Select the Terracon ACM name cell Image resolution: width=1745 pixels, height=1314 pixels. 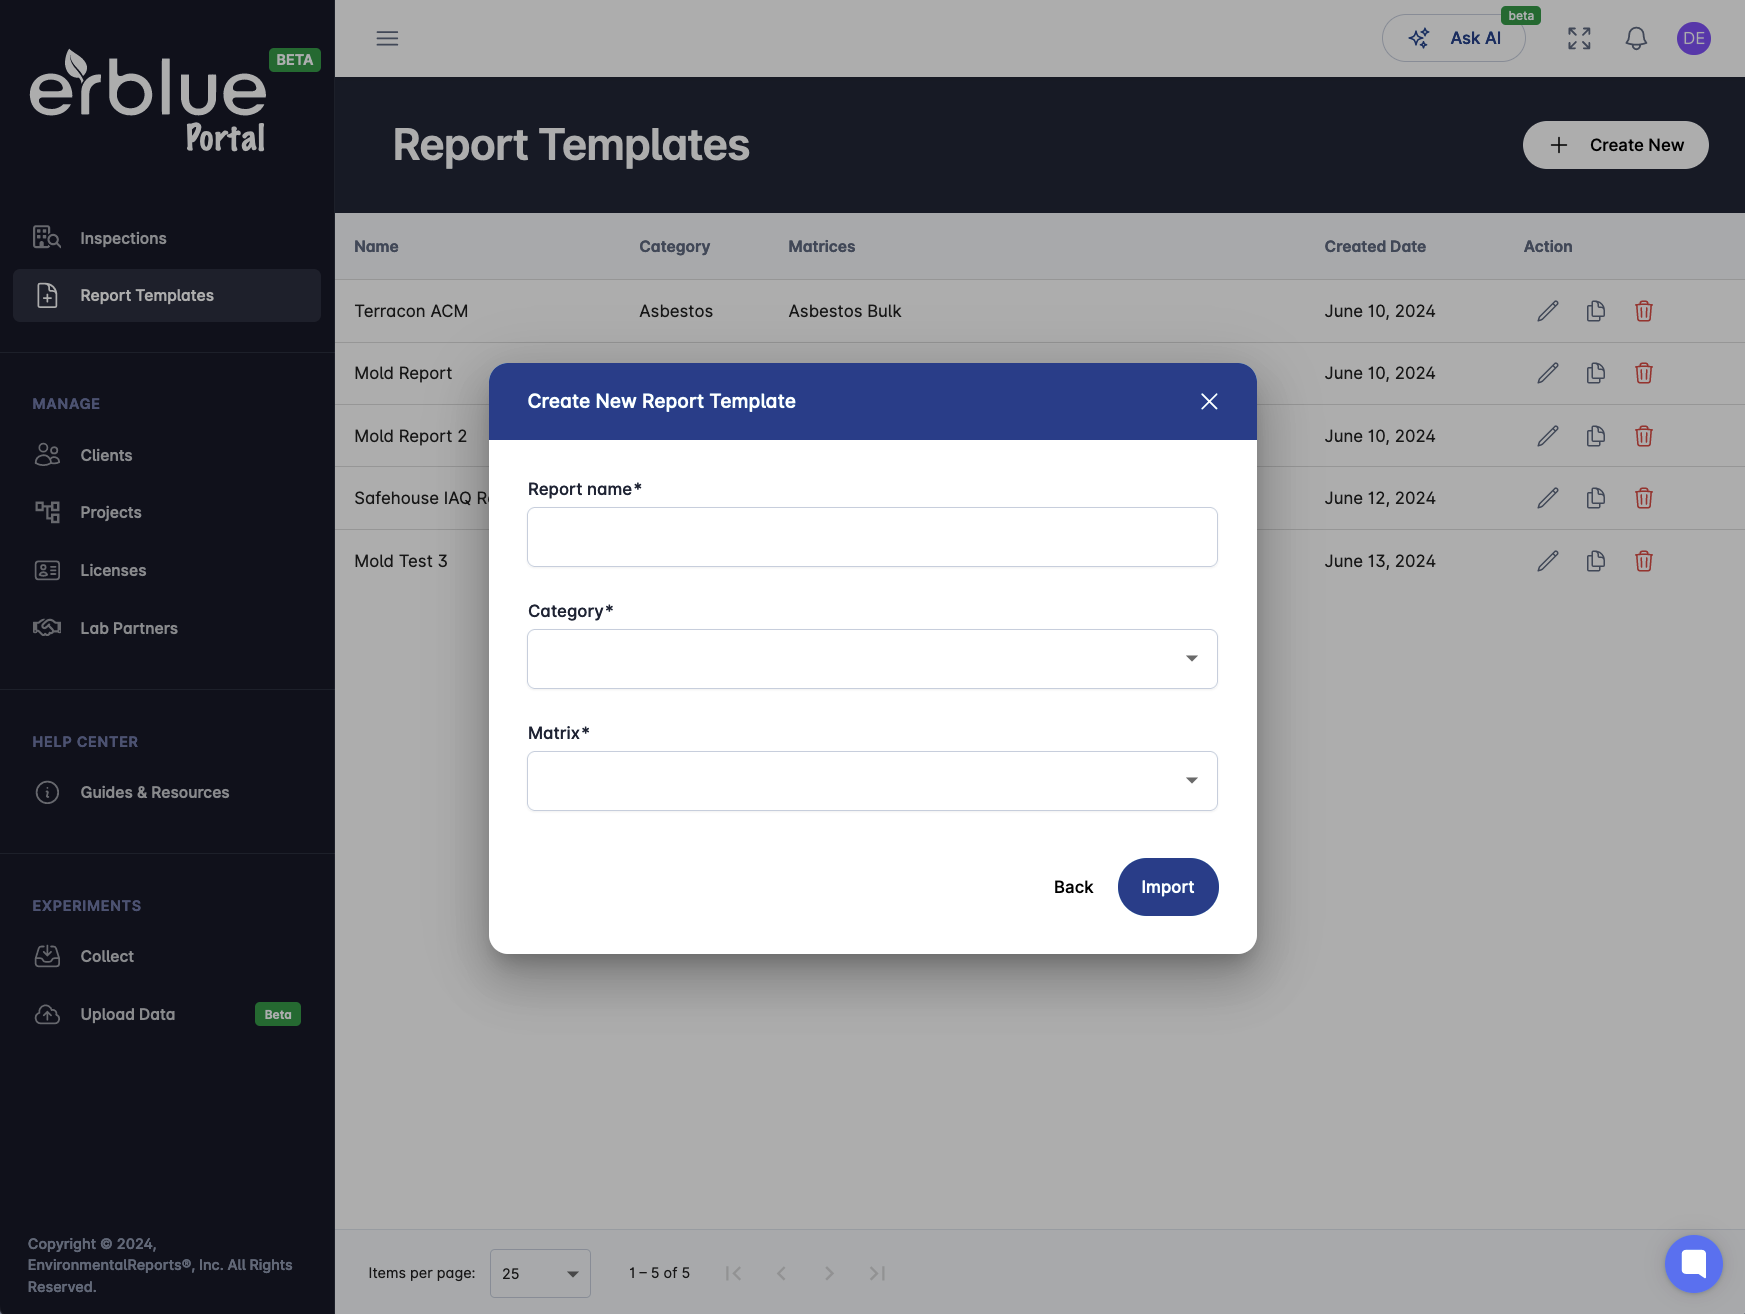coord(411,311)
